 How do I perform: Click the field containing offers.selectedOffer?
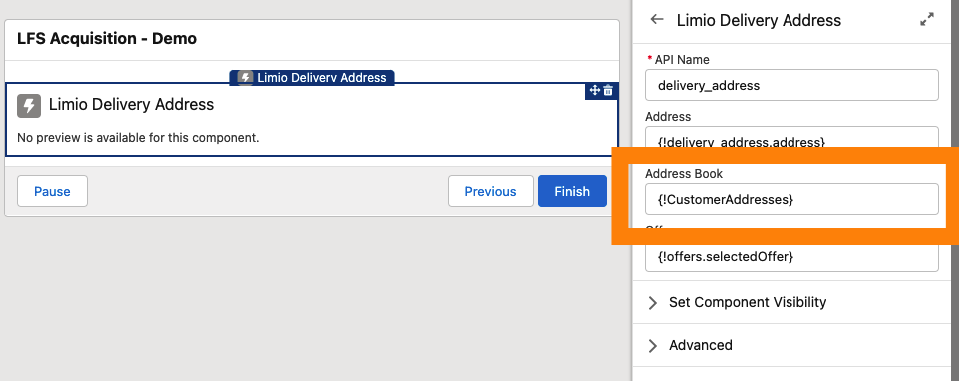pyautogui.click(x=791, y=257)
